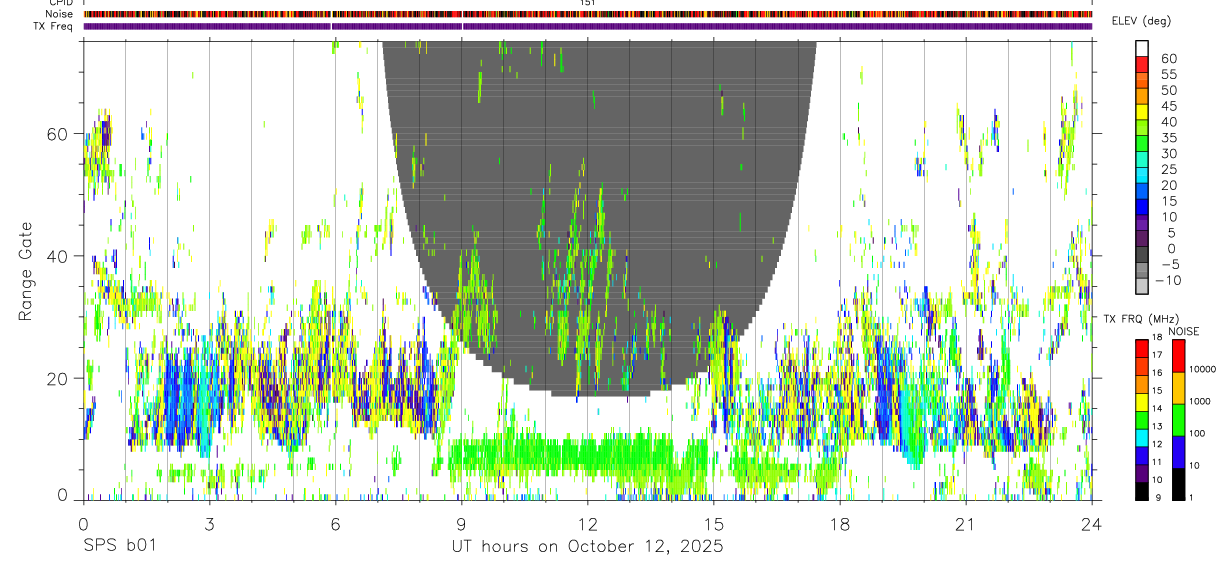This screenshot has width=1228, height=567.
Task: Click the 'SPS b01' radar beam label
Action: [x=120, y=547]
